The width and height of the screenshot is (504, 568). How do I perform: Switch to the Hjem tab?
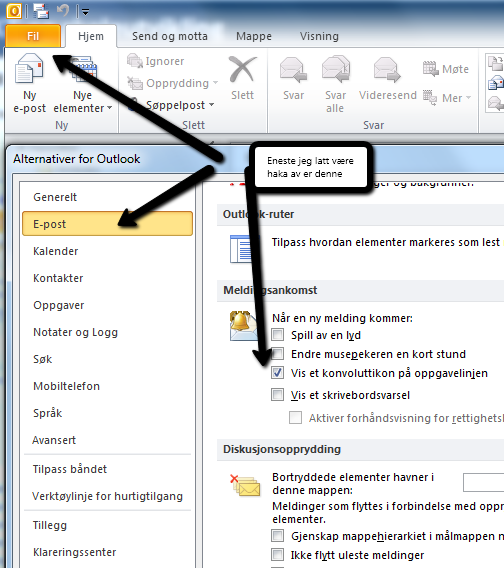point(91,36)
